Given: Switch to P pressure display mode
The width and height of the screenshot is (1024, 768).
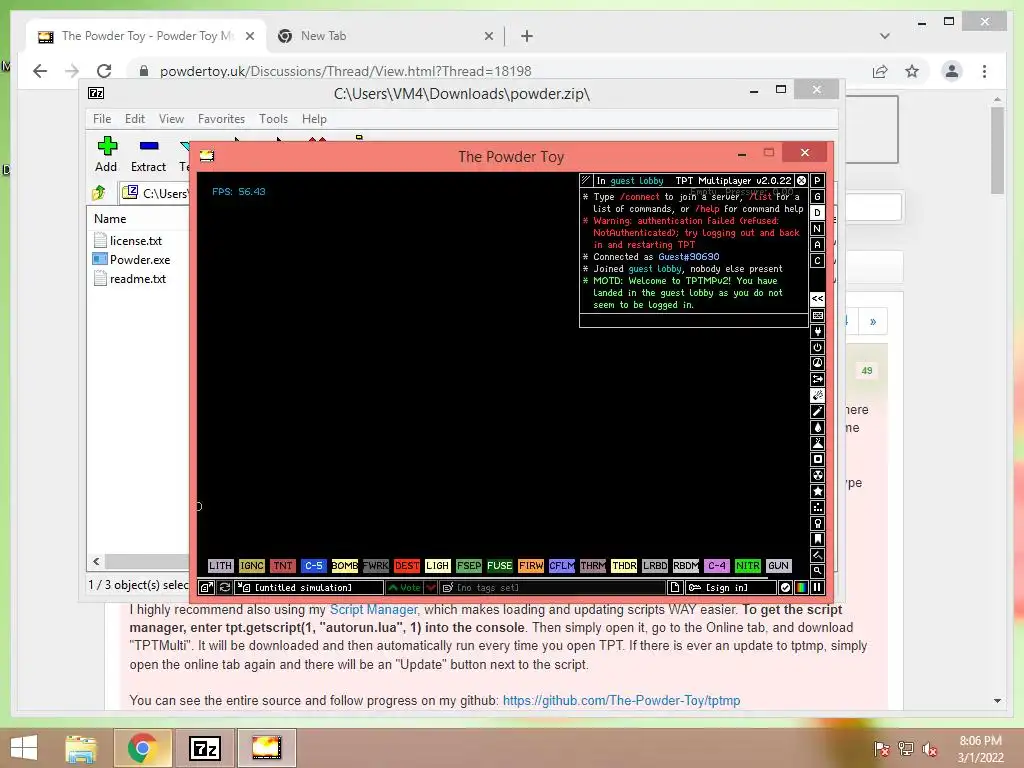Looking at the screenshot, I should point(817,181).
